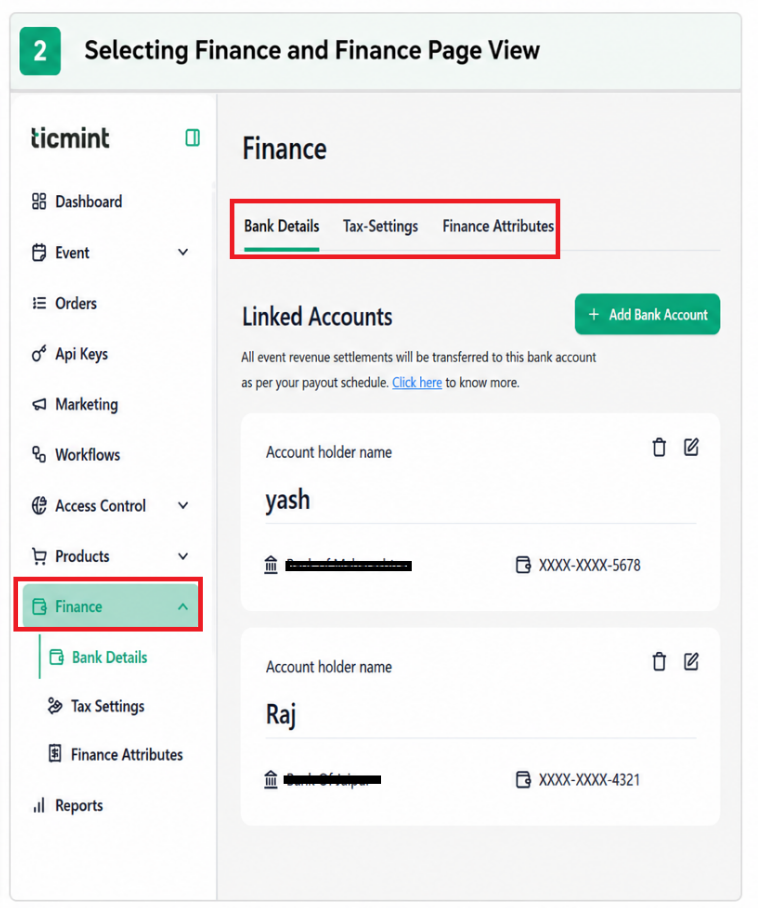Click the Add Bank Account button

647,314
